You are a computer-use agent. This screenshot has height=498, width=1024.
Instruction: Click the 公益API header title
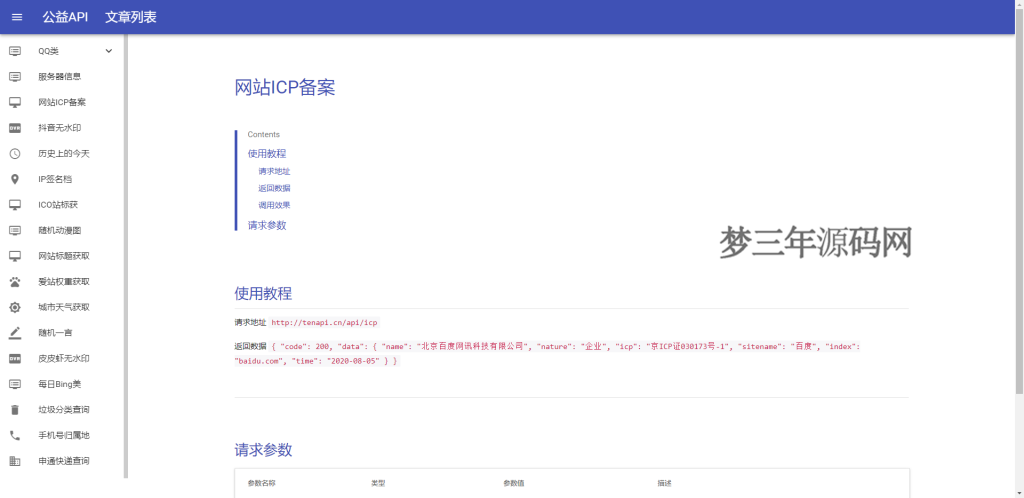click(65, 17)
